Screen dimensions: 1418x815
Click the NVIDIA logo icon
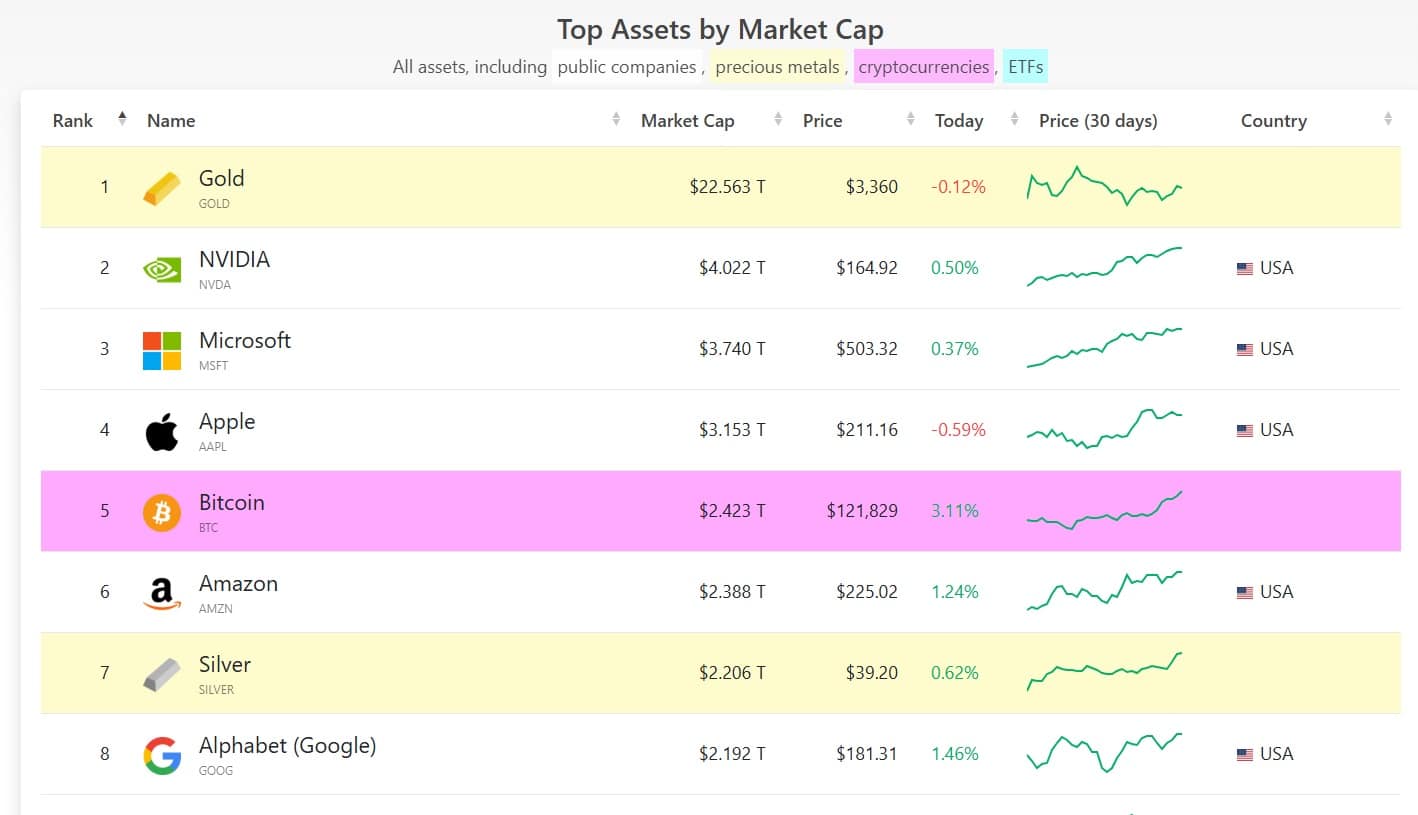click(162, 268)
